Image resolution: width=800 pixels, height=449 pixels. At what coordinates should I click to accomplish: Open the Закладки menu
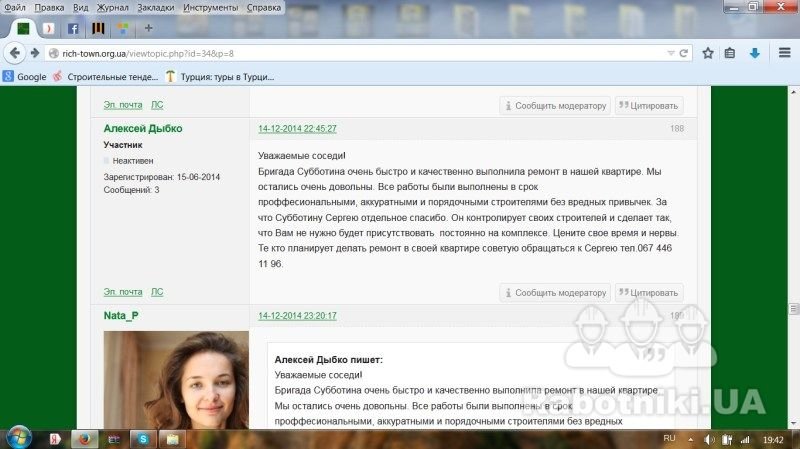pos(153,7)
